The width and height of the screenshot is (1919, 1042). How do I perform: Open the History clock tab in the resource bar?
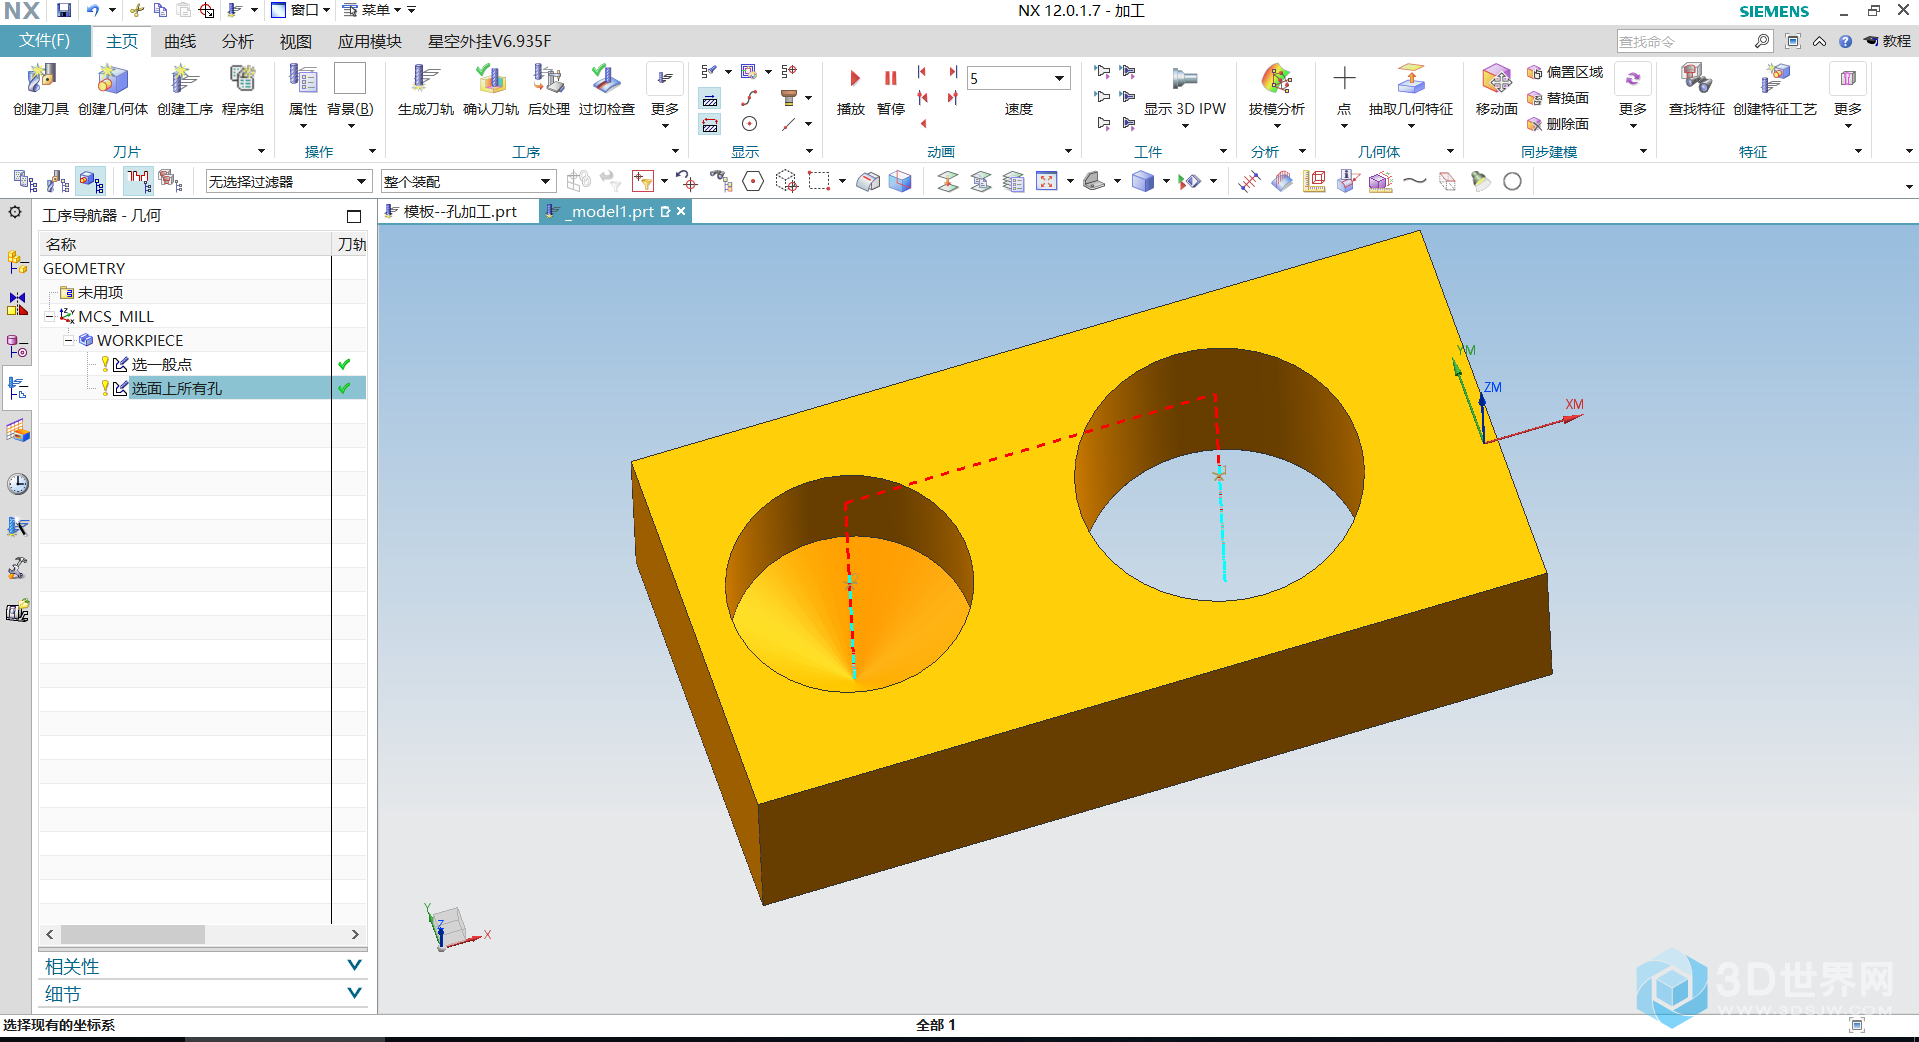point(18,485)
